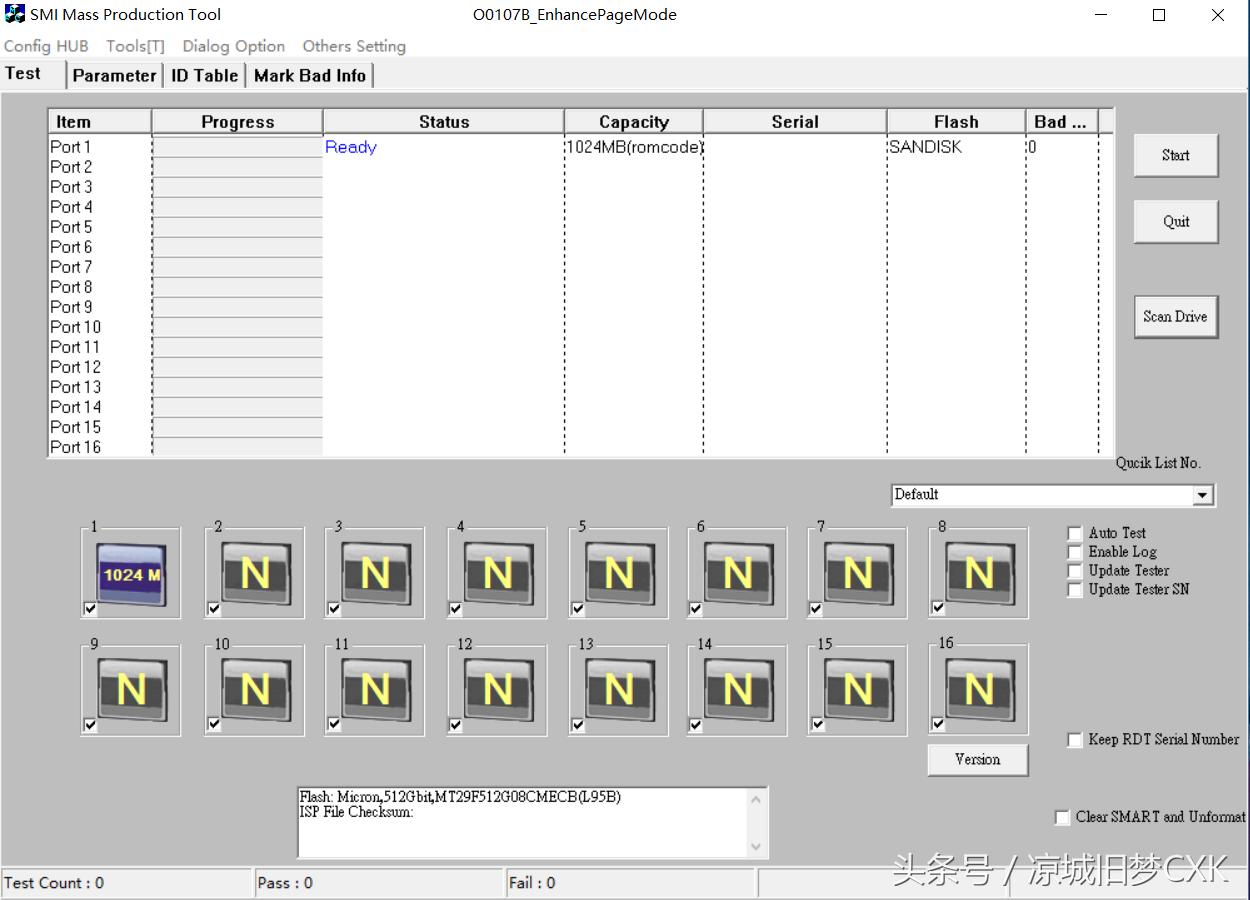Click the Scan Drive button
1250x900 pixels.
pos(1176,316)
